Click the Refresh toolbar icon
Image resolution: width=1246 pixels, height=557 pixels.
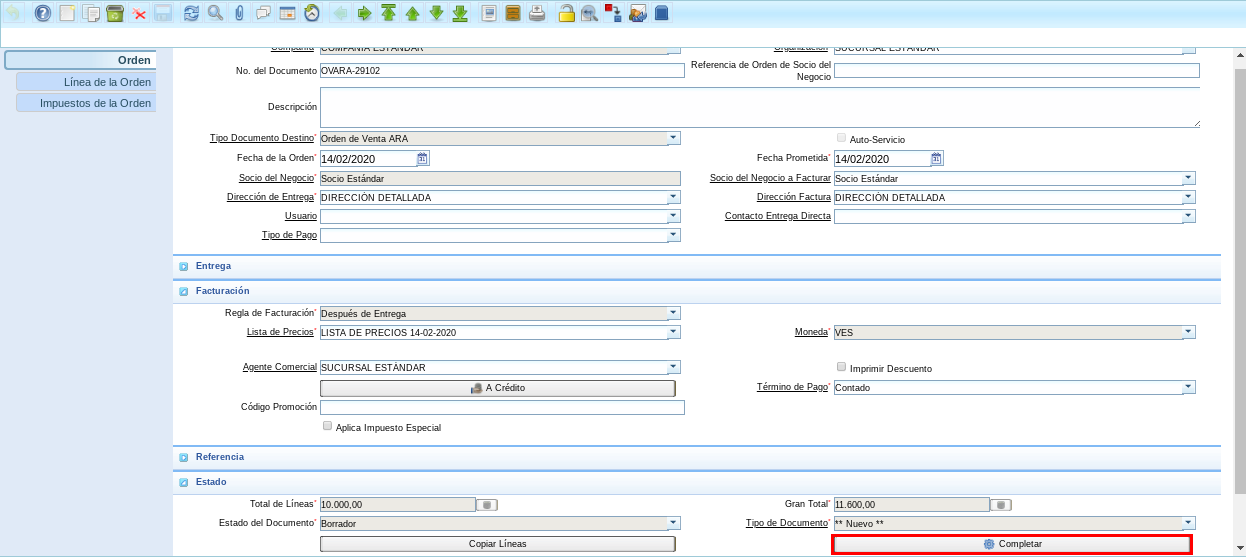pyautogui.click(x=191, y=14)
